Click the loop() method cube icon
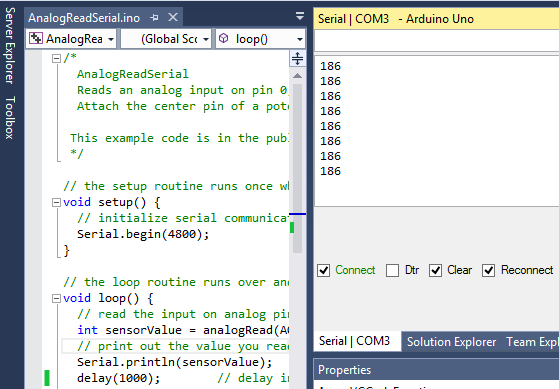 [224, 38]
